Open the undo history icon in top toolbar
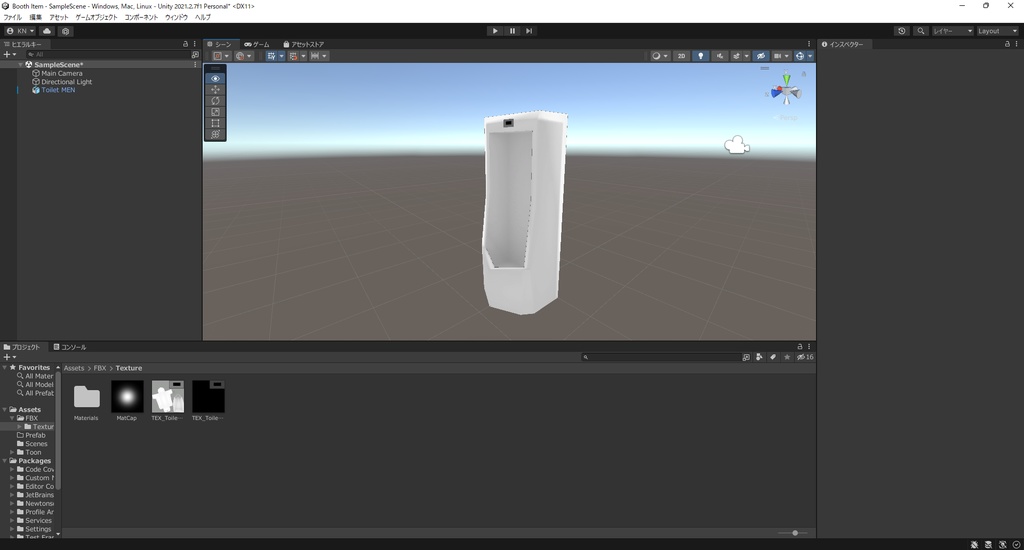The width and height of the screenshot is (1024, 550). (x=902, y=31)
